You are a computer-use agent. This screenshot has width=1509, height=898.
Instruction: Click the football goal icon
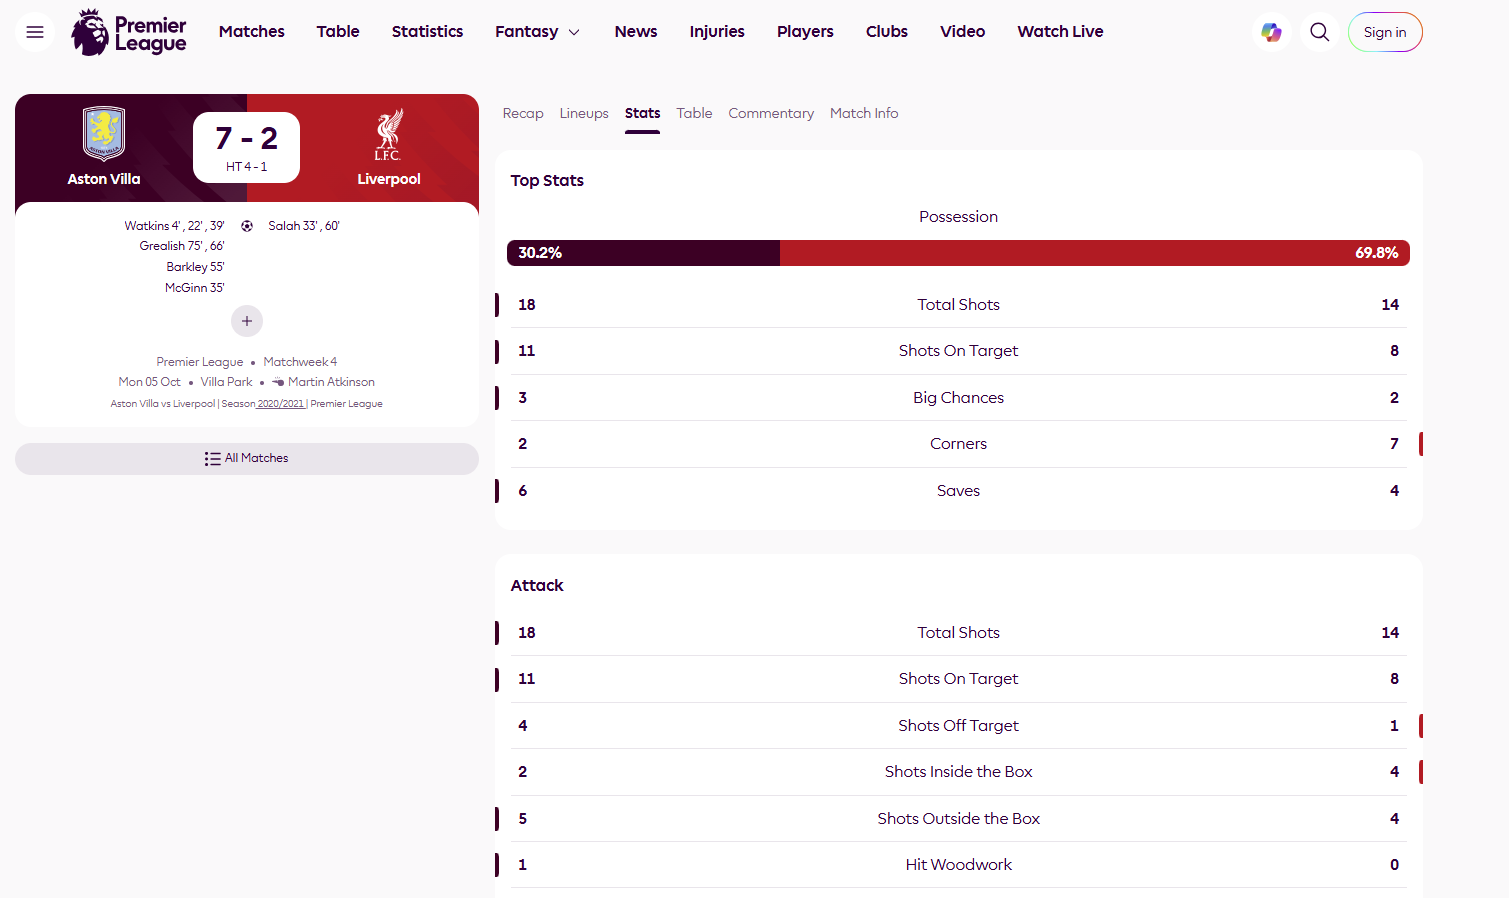click(x=247, y=226)
